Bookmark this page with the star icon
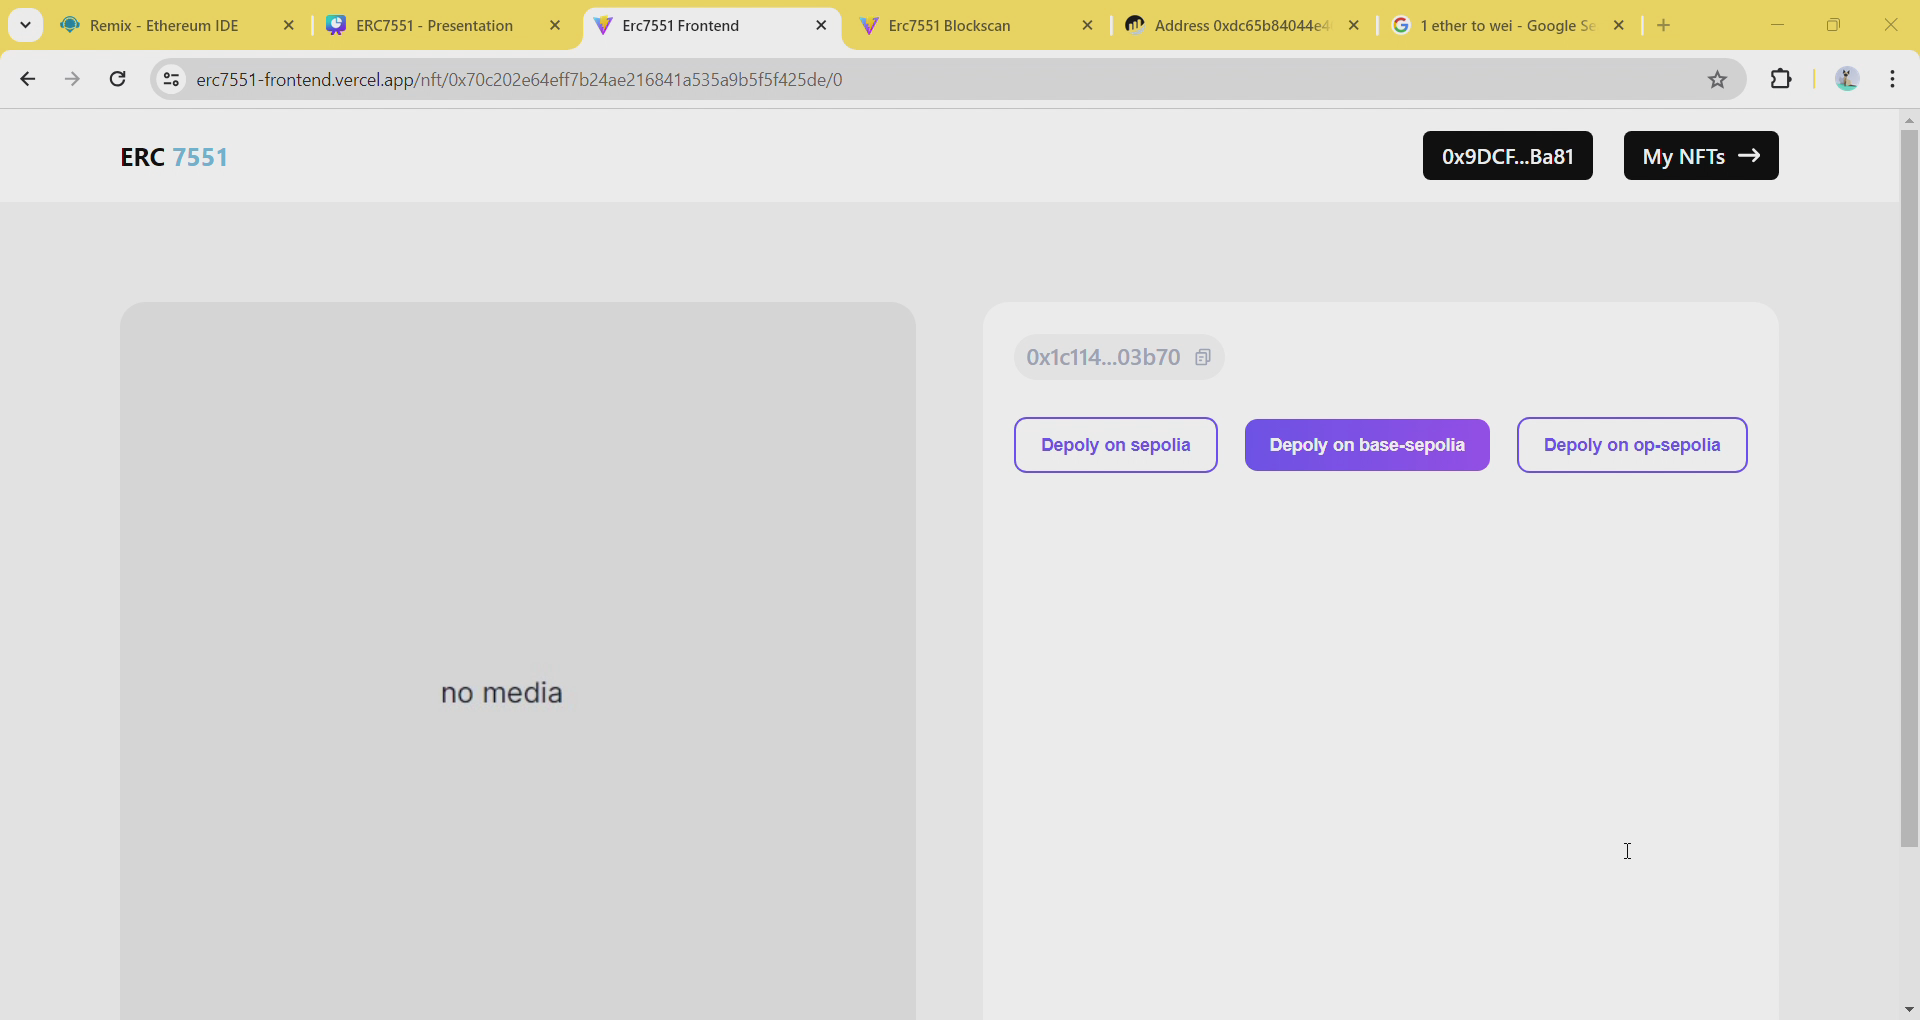Image resolution: width=1920 pixels, height=1020 pixels. (1717, 79)
